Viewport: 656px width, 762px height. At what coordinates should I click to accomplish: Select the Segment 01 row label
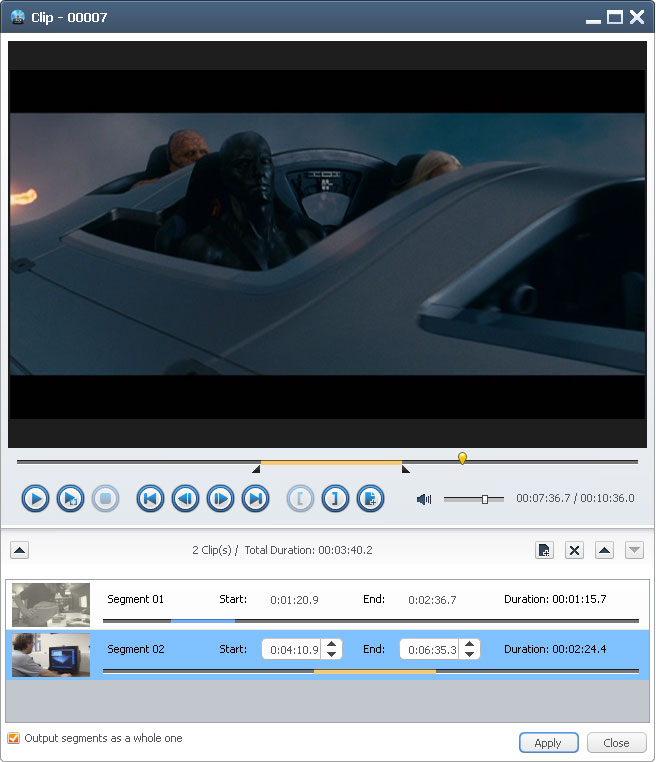coord(136,599)
